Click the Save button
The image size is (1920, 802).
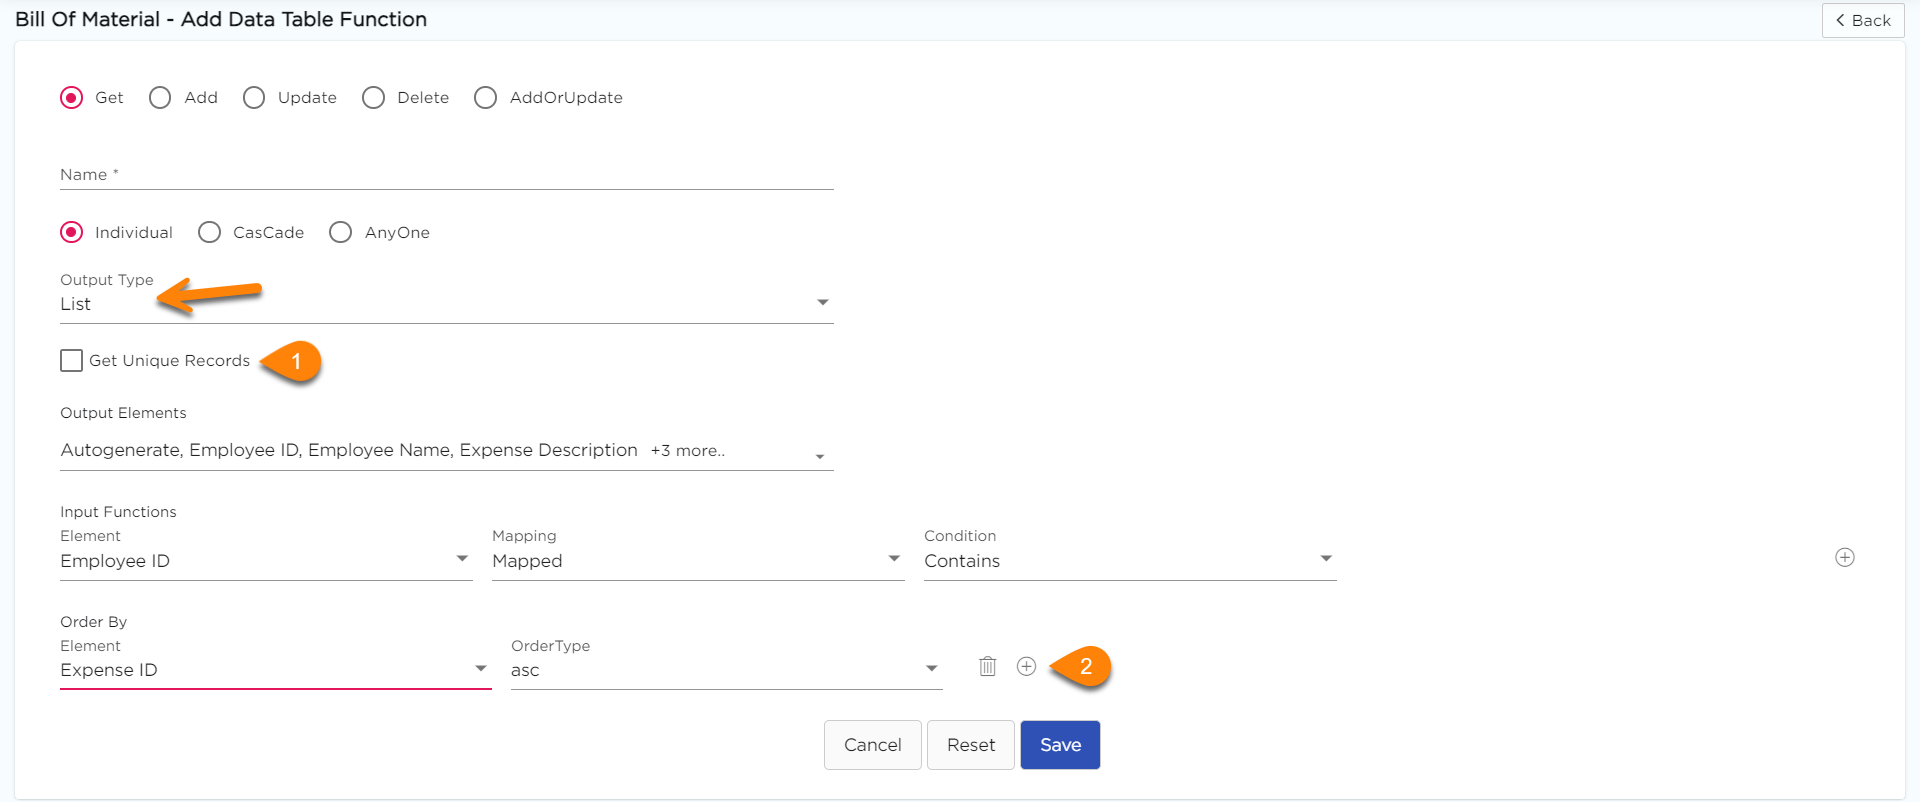click(x=1060, y=745)
